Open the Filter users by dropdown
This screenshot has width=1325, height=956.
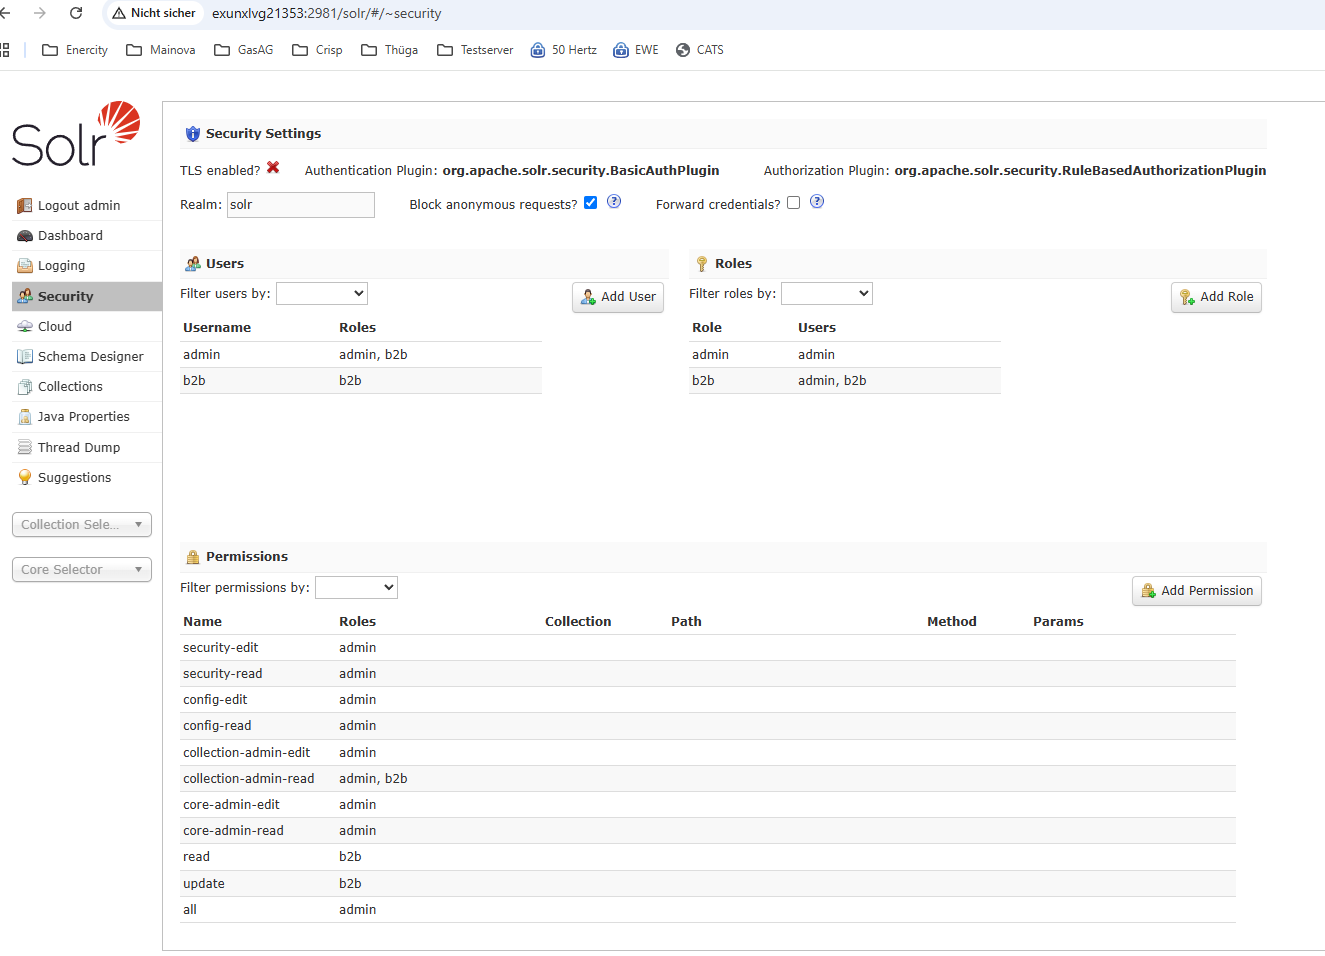click(321, 293)
